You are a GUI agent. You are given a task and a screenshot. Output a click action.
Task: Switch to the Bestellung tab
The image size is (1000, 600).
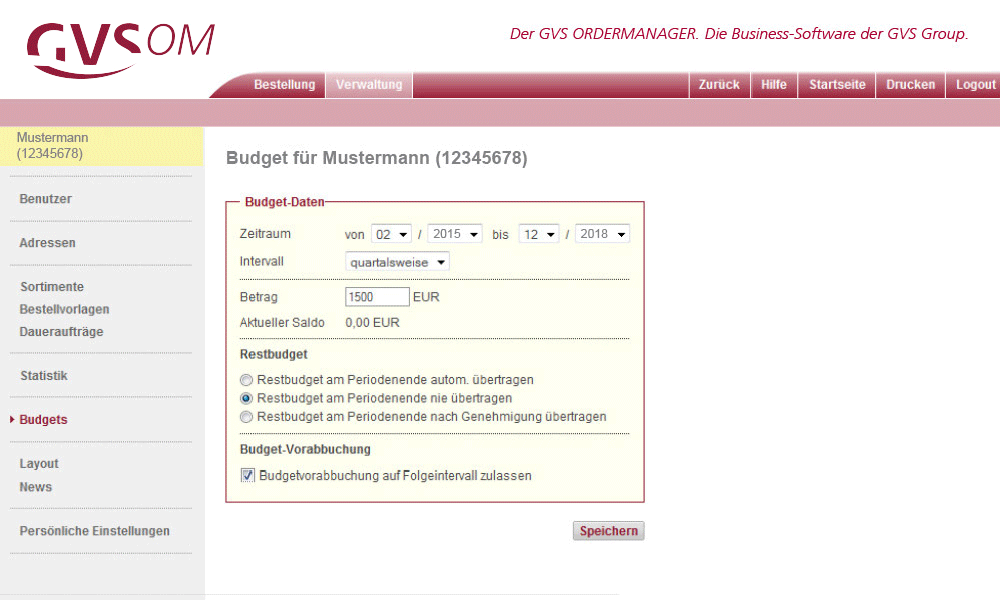pyautogui.click(x=284, y=85)
